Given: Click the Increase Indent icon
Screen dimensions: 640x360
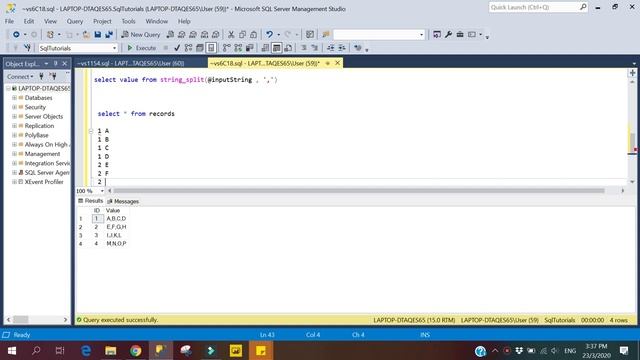Looking at the screenshot, I should [342, 48].
